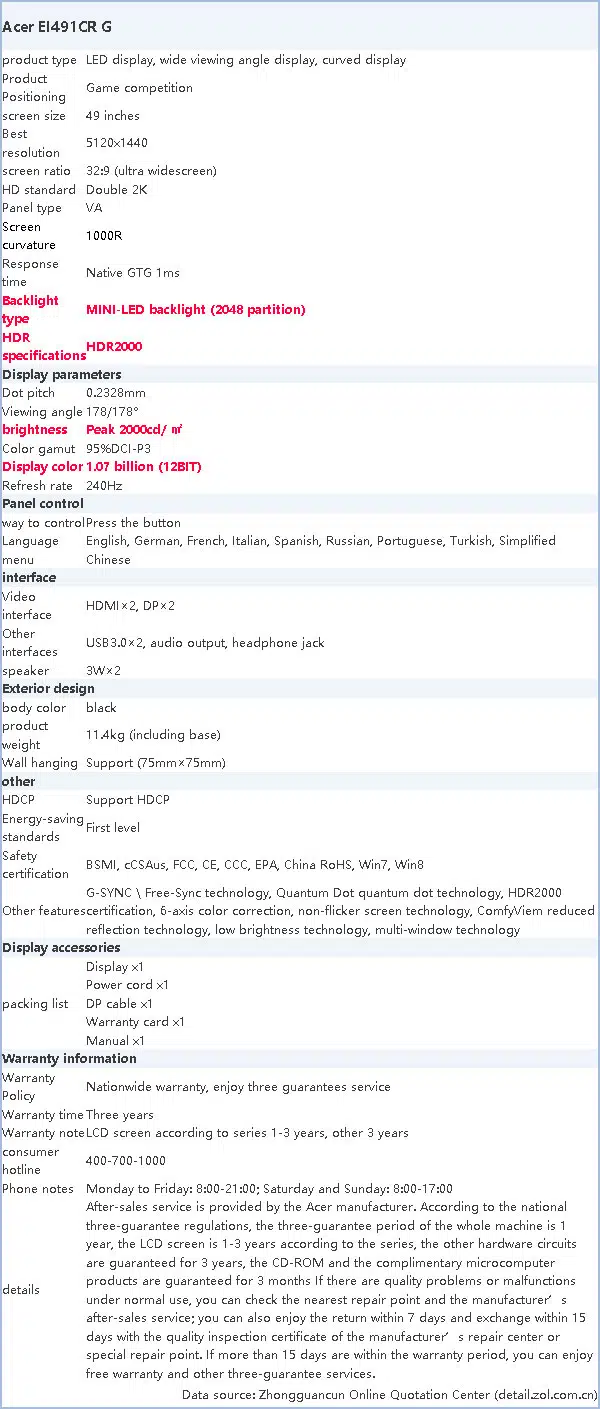Viewport: 600px width, 1409px height.
Task: Select the 'VA' panel type value
Action: (x=94, y=208)
